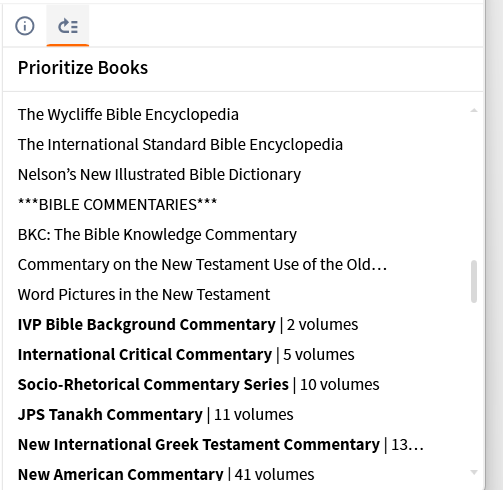Select Commentary on New Testament Use entry
503x490 pixels.
202,264
